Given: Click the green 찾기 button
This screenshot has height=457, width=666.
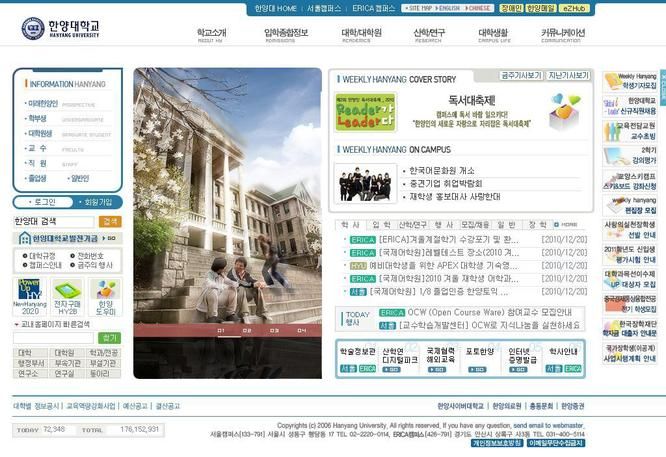Looking at the screenshot, I should pos(110,338).
